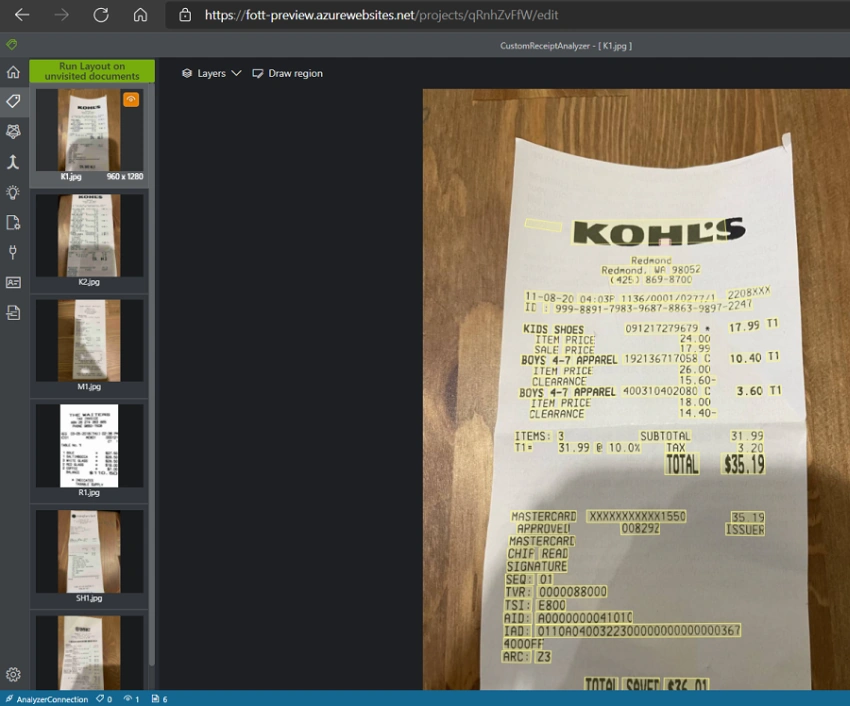Select the Tags editor icon in the sidebar
This screenshot has width=850, height=706.
tap(13, 101)
